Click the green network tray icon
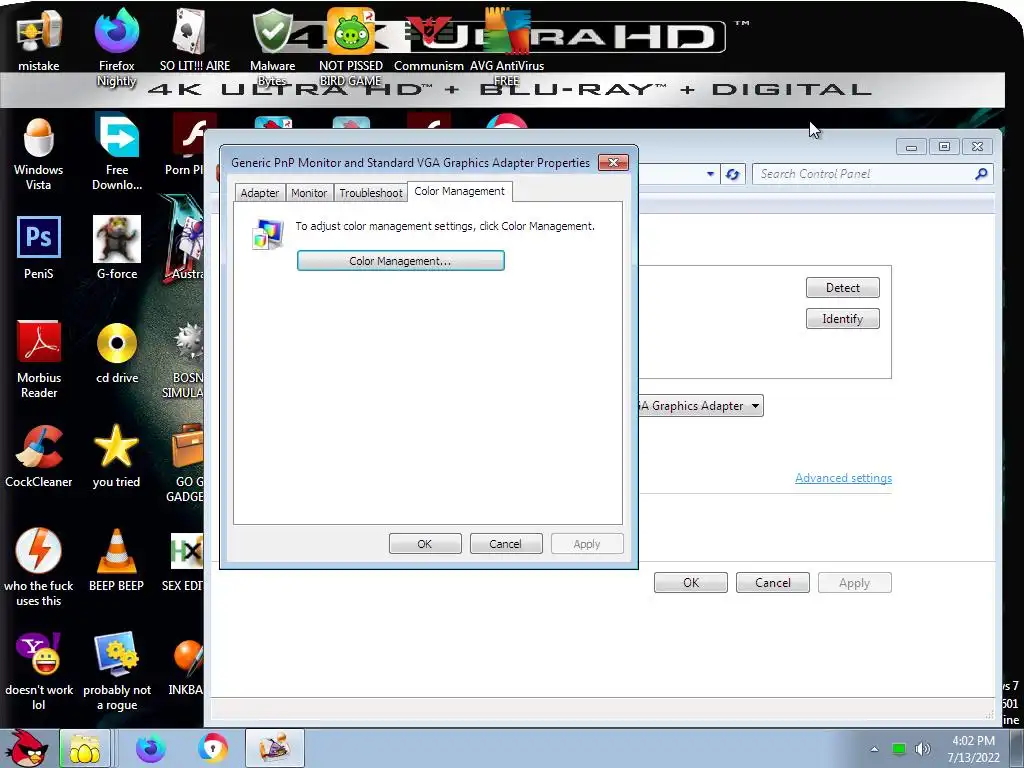1024x768 pixels. coord(899,749)
